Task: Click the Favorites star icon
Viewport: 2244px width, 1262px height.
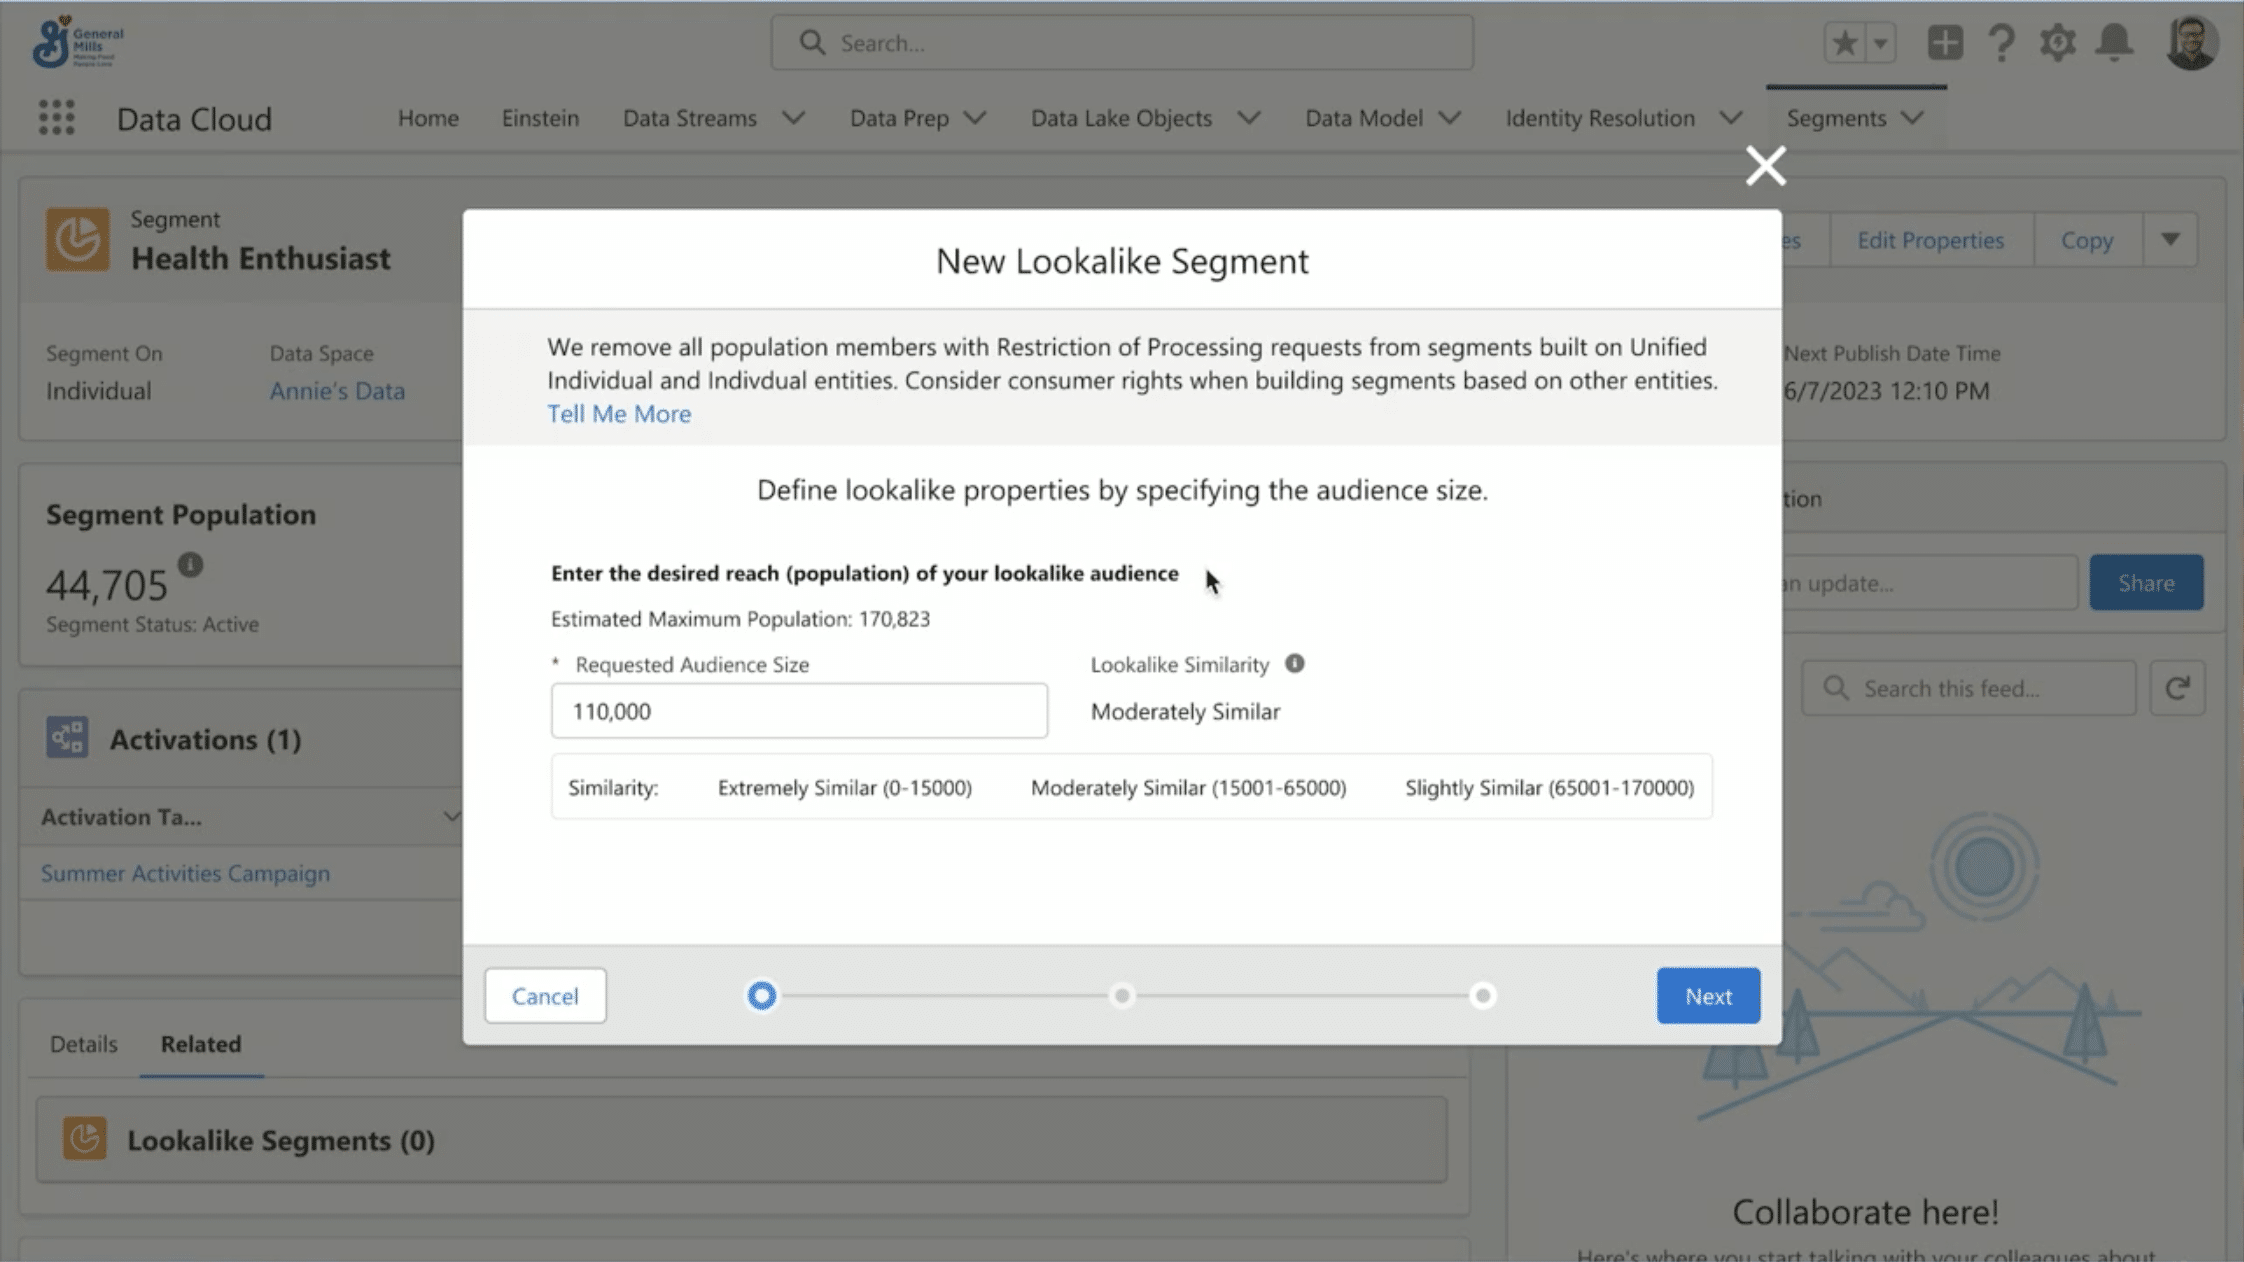Action: click(1845, 43)
